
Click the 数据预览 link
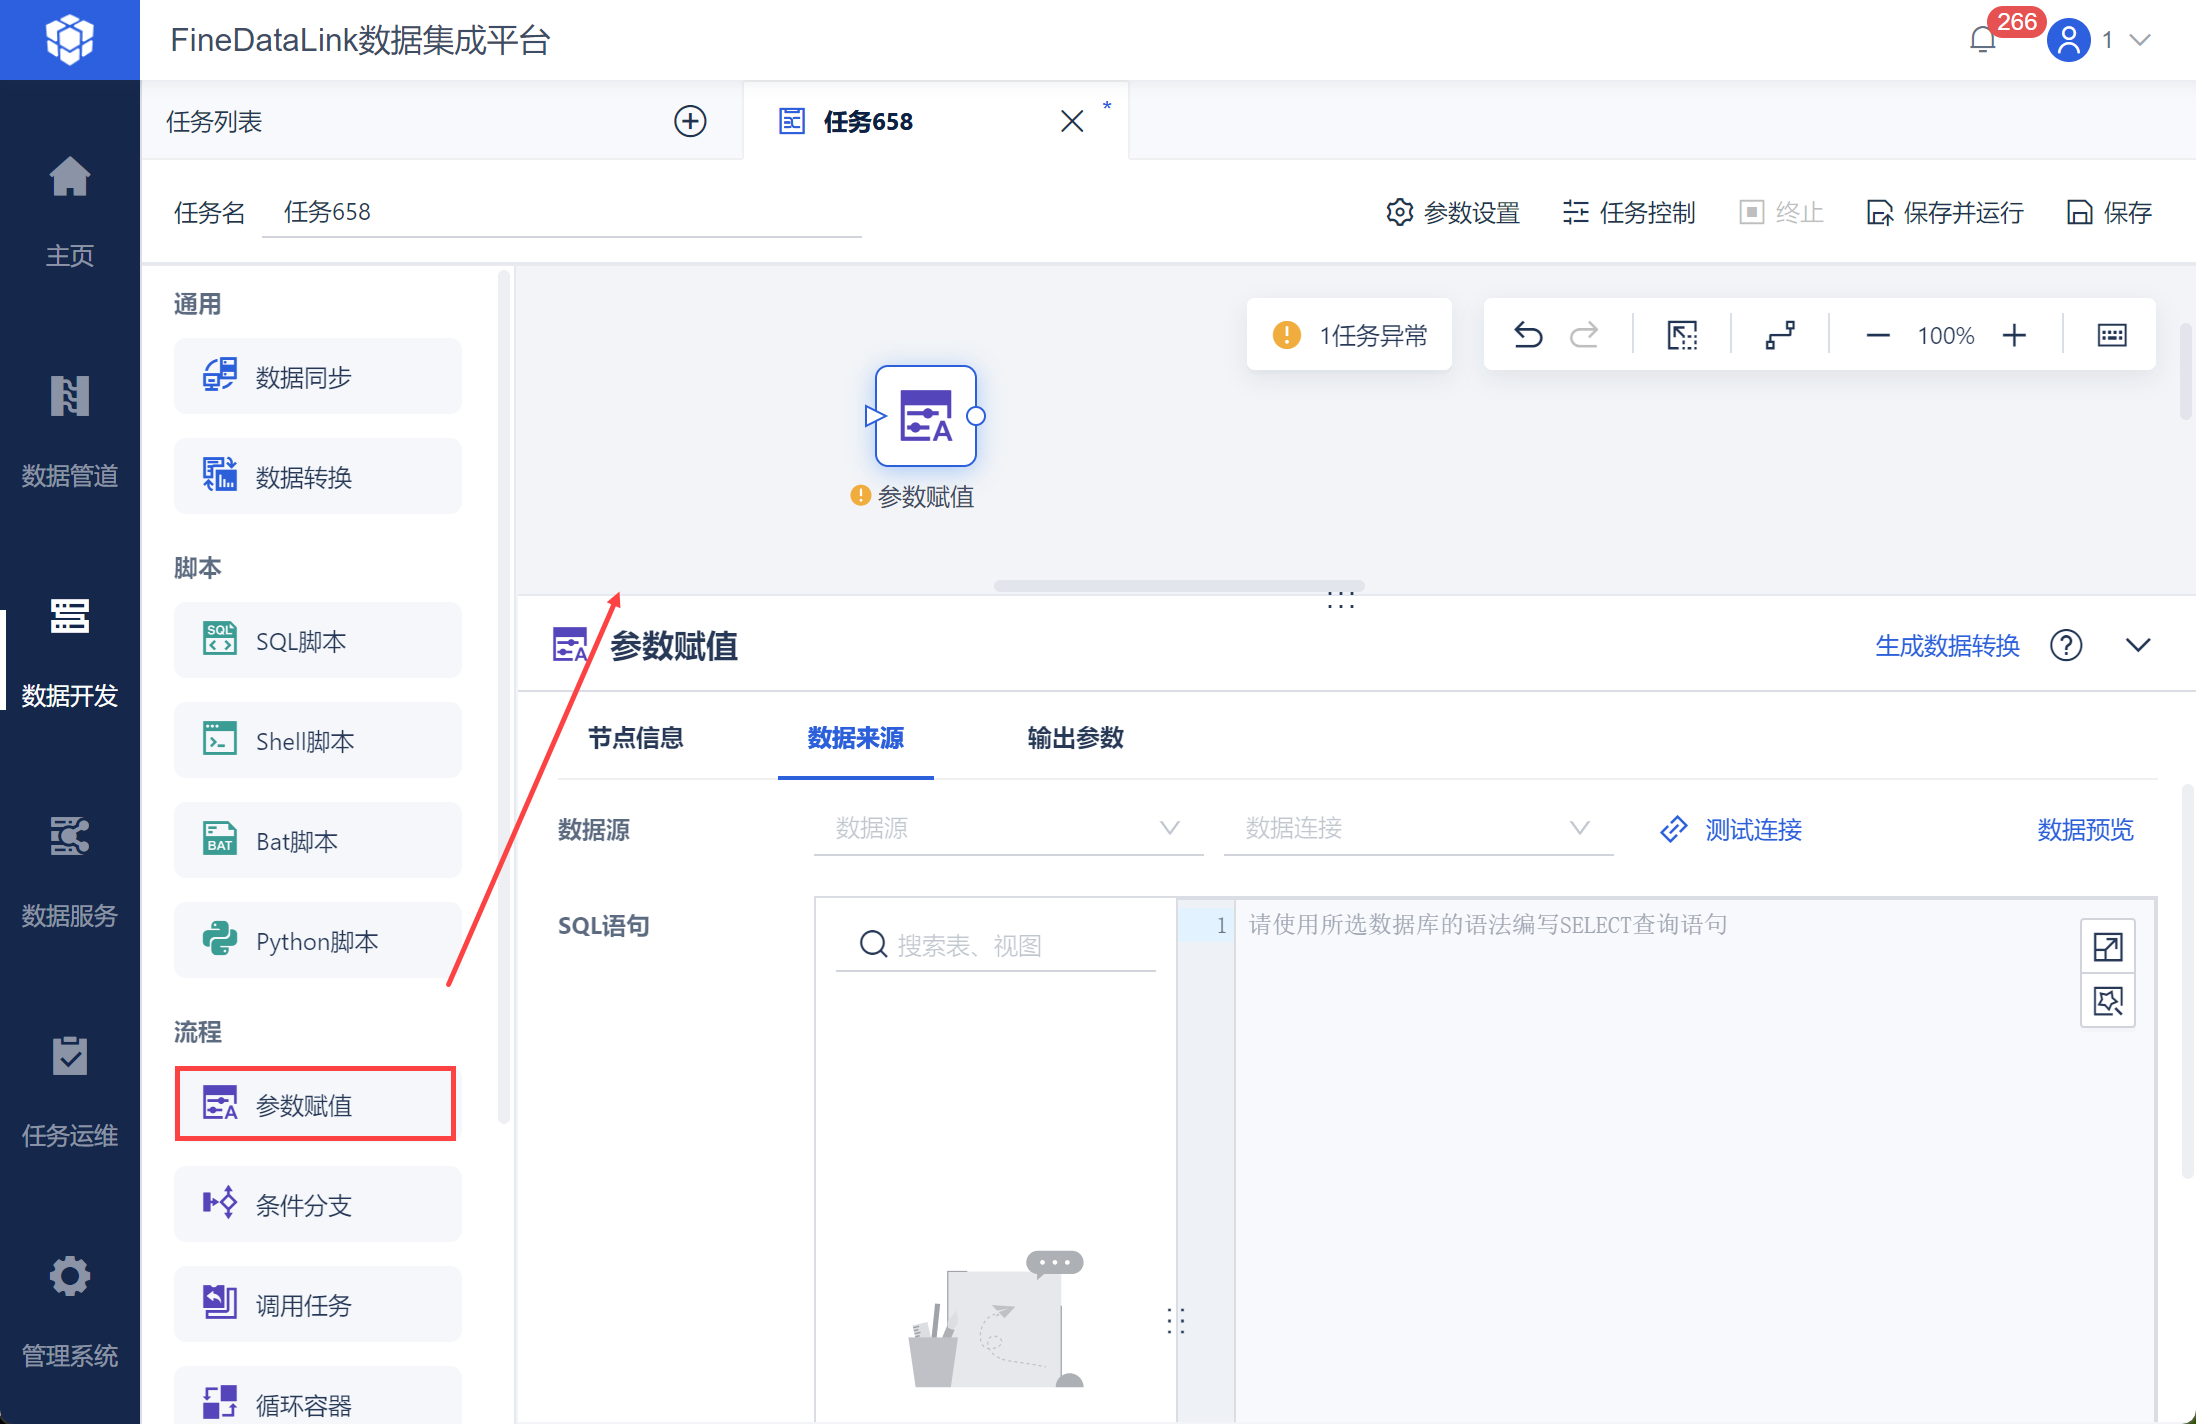pyautogui.click(x=2086, y=830)
